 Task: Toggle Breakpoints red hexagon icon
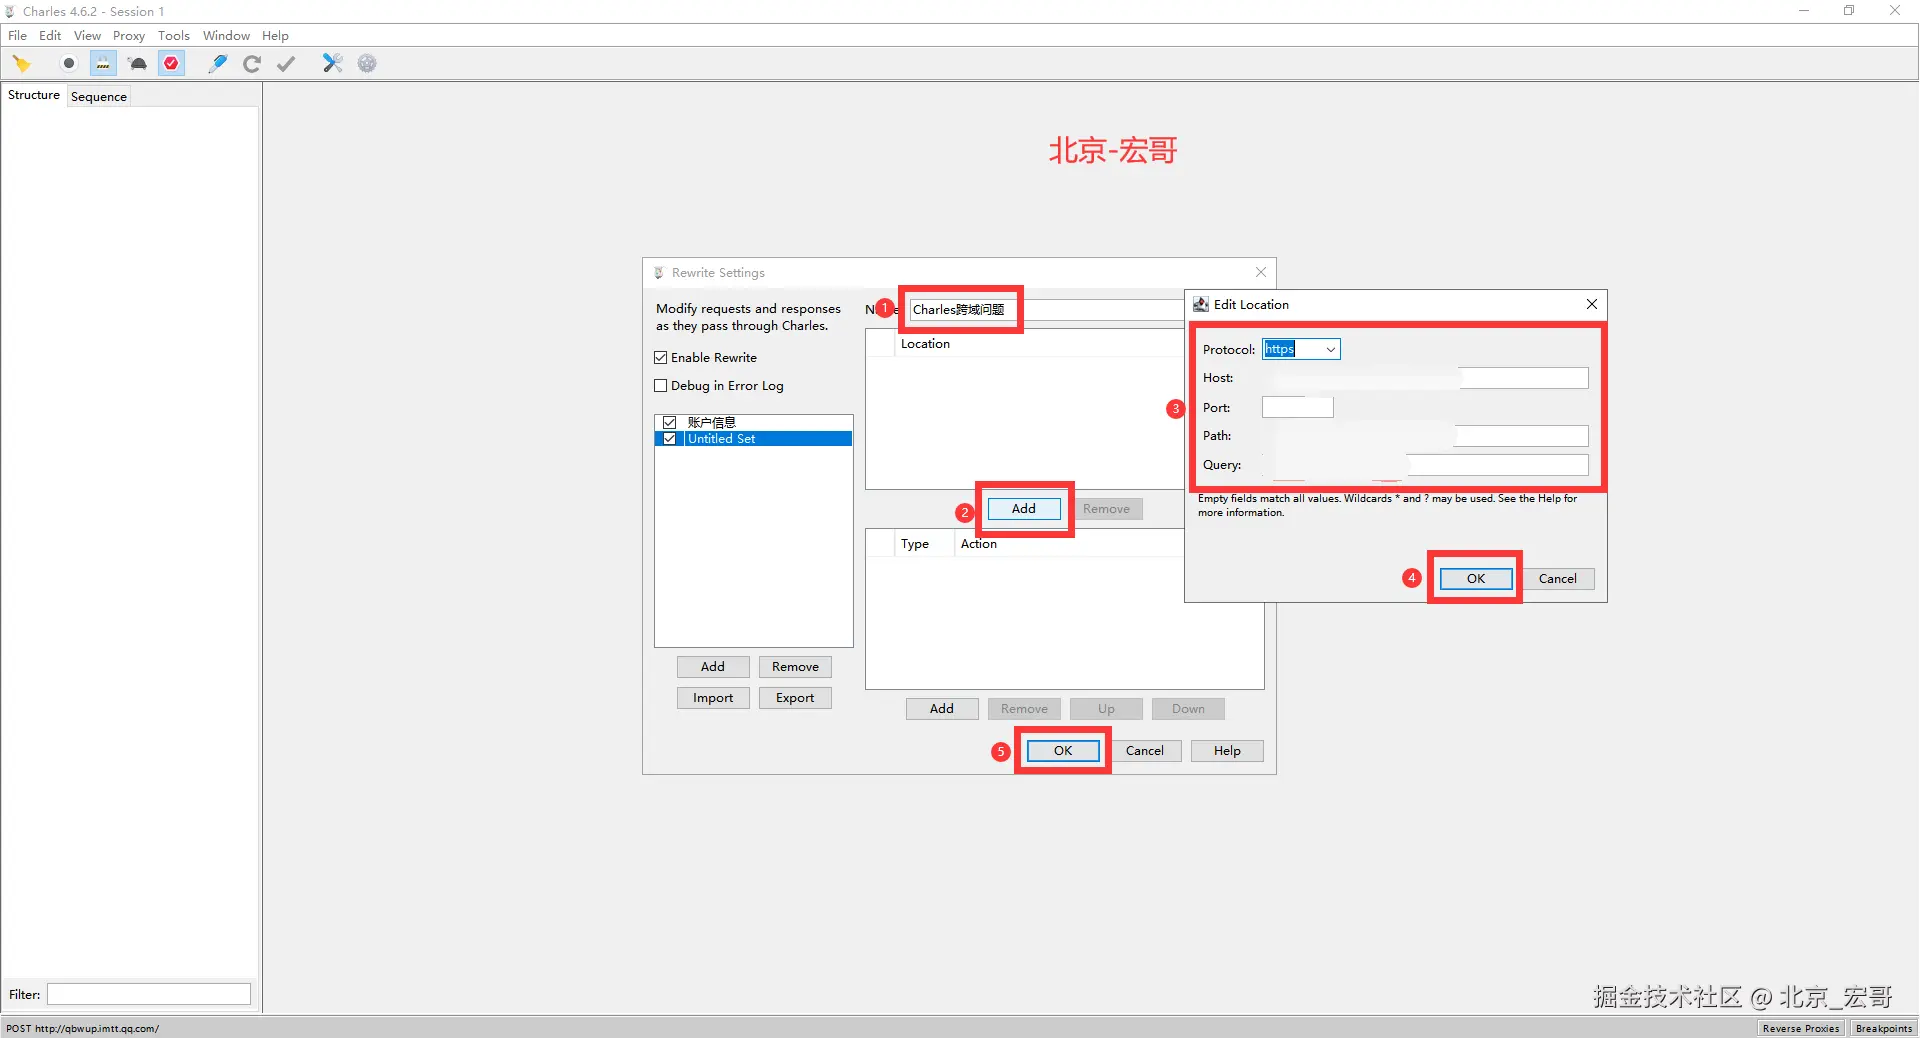point(172,64)
